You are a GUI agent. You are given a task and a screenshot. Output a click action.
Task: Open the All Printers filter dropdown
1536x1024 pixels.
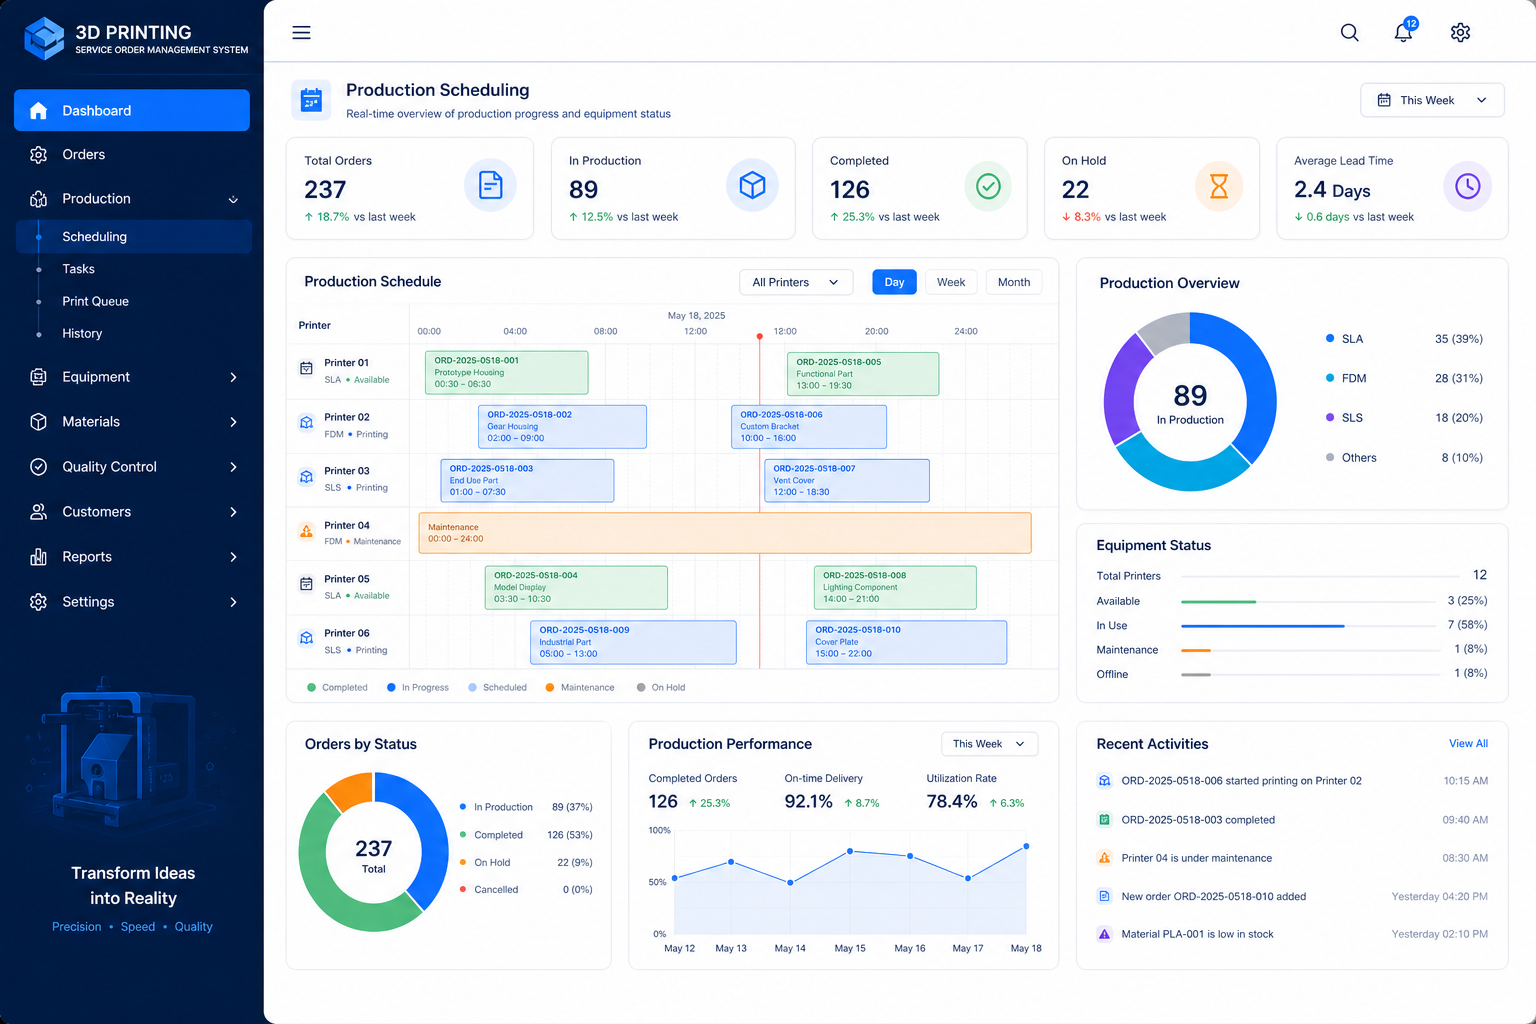coord(796,282)
